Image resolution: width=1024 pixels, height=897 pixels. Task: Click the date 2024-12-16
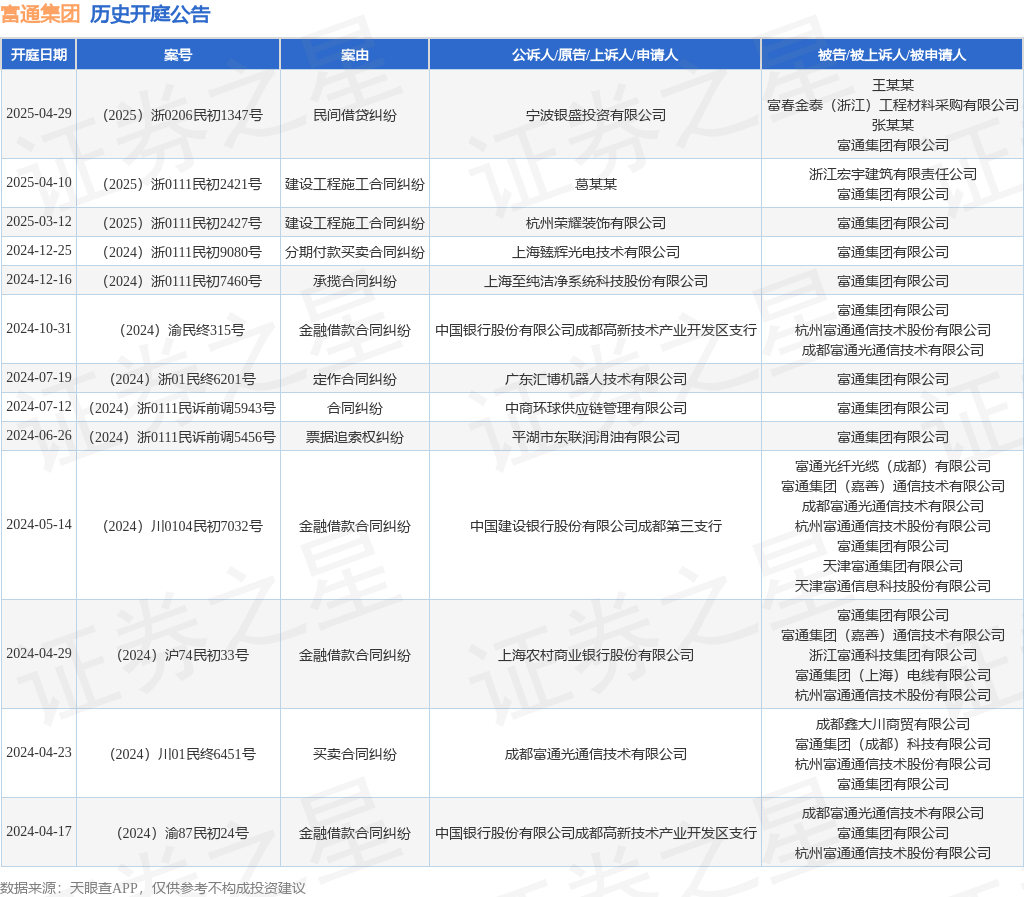click(39, 279)
